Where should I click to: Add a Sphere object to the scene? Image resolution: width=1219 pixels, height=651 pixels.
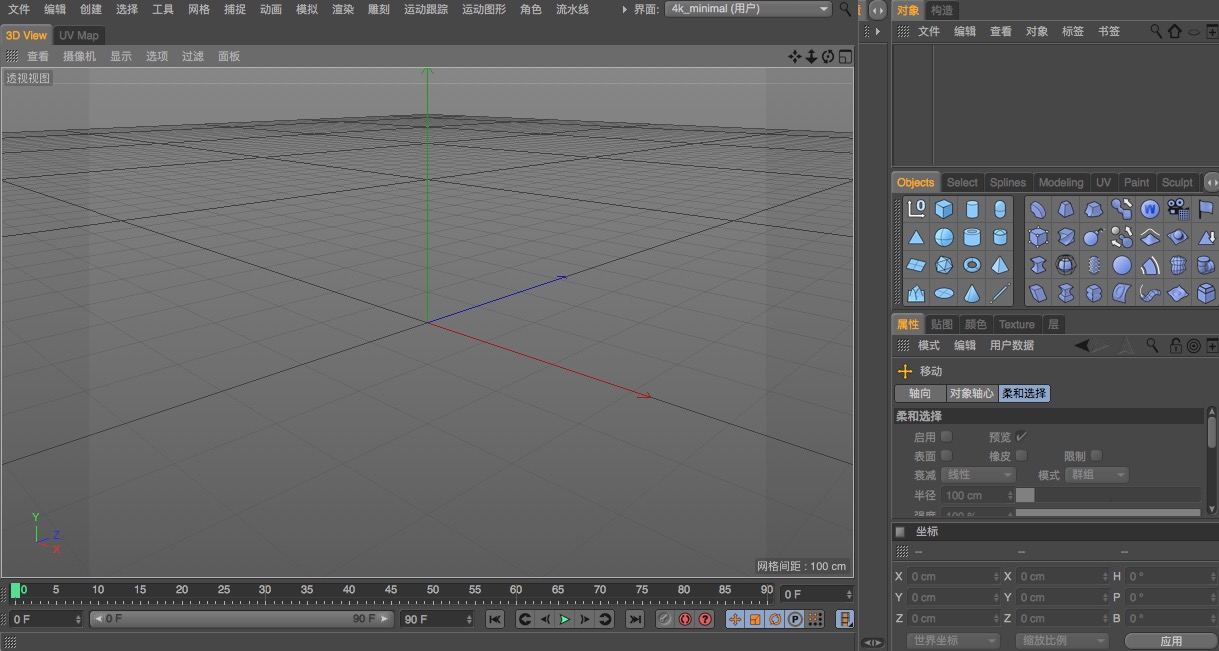(x=944, y=236)
